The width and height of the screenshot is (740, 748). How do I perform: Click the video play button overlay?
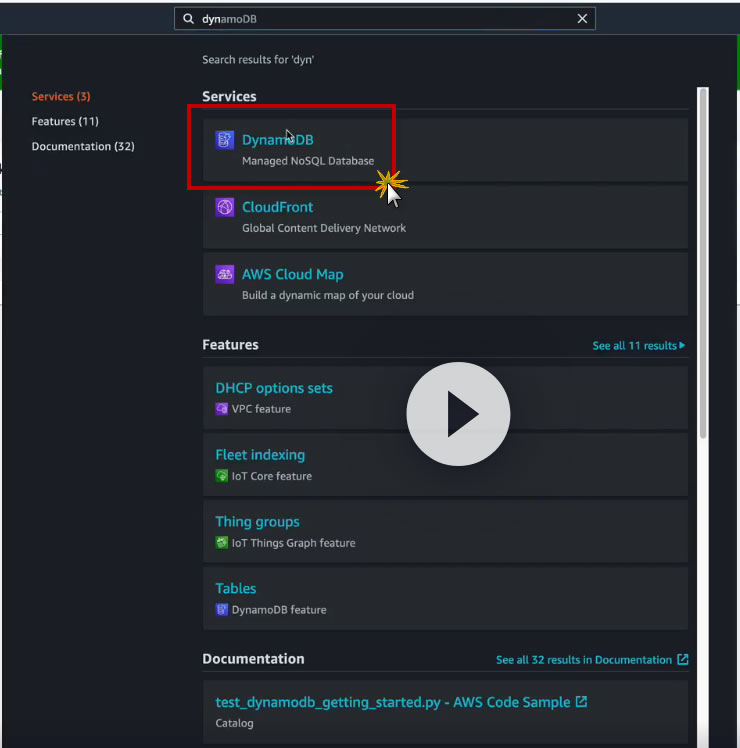(x=458, y=414)
